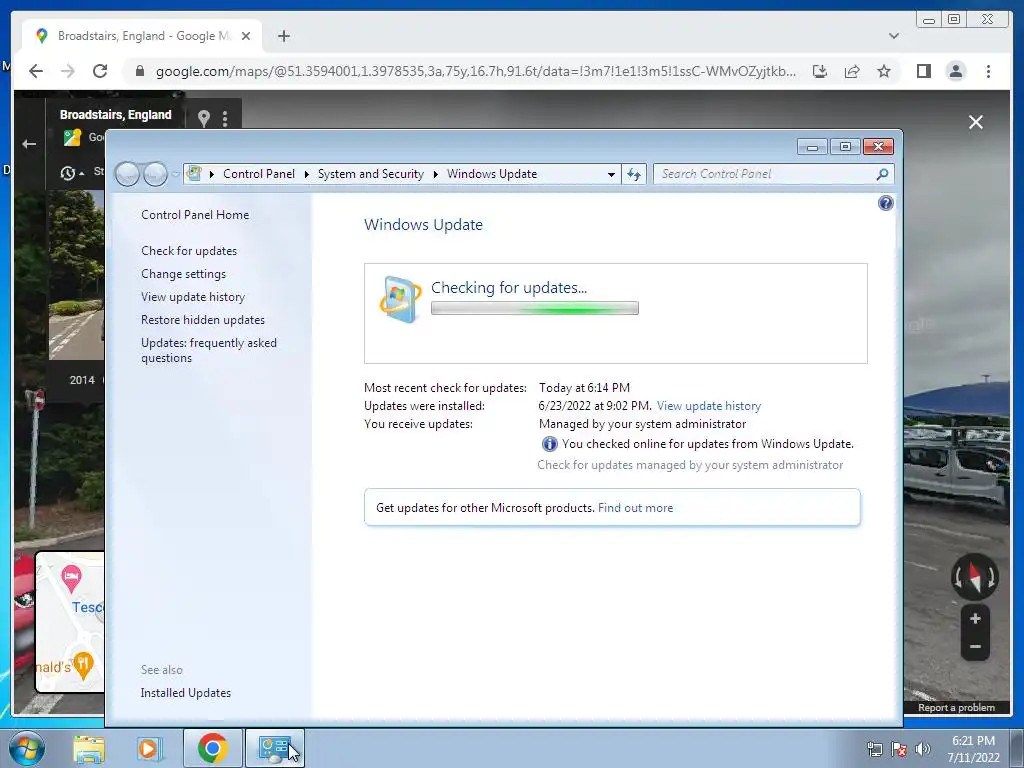The width and height of the screenshot is (1024, 768).
Task: Click Report a problem in Maps
Action: point(956,707)
